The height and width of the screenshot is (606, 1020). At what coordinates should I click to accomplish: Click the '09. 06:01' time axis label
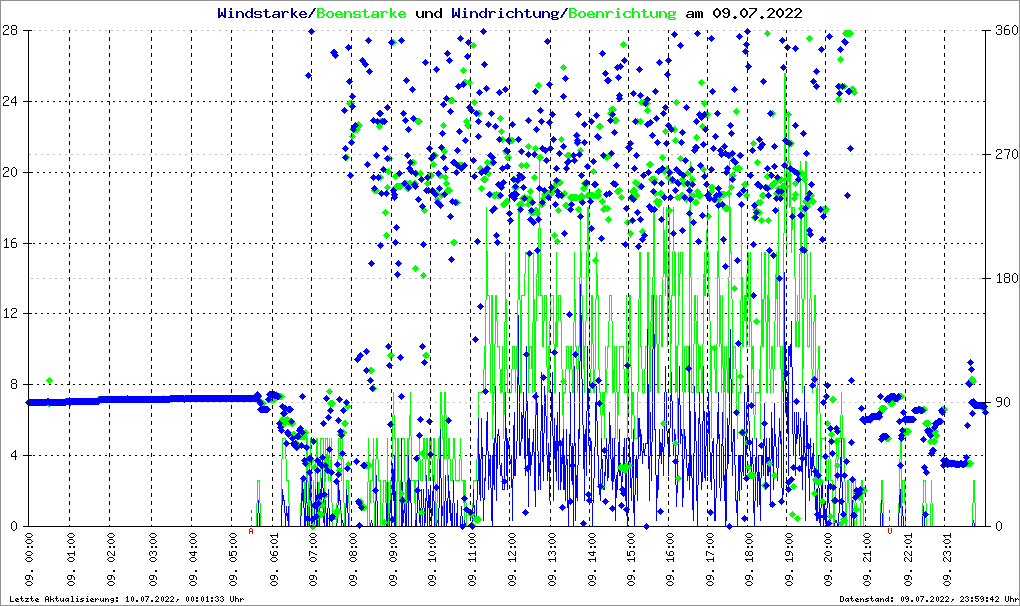coord(273,565)
